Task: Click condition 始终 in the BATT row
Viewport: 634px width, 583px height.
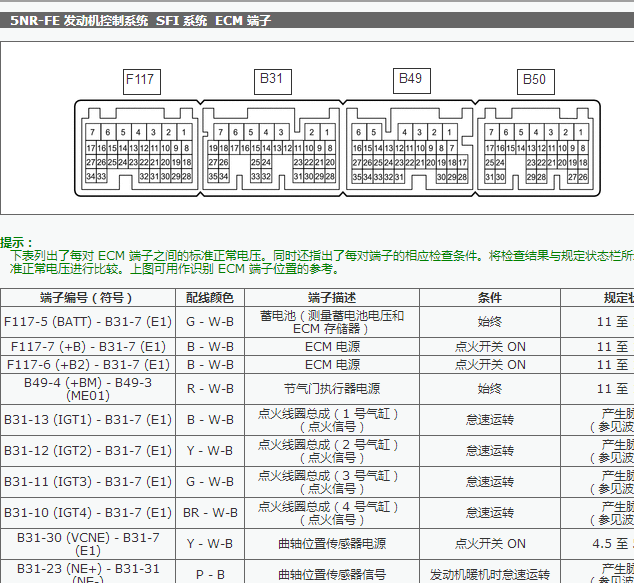Action: click(490, 322)
